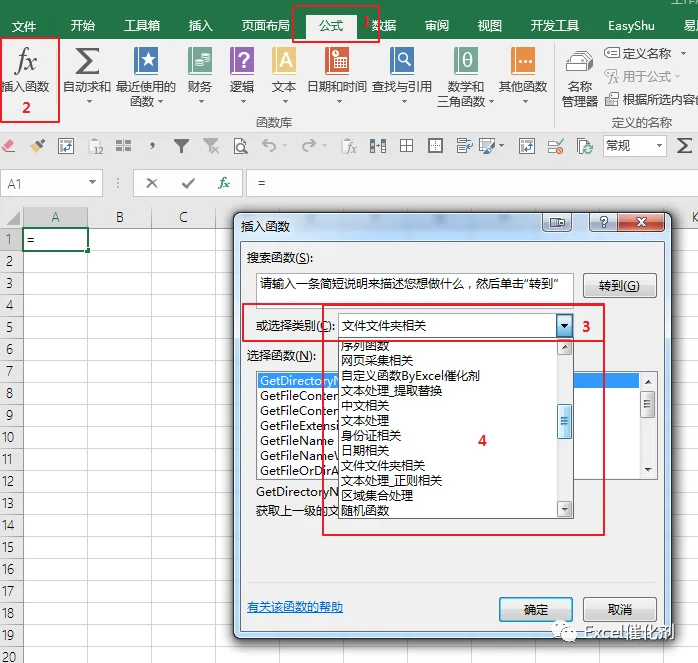Click the comma style icon
698x663 pixels.
(x=152, y=146)
